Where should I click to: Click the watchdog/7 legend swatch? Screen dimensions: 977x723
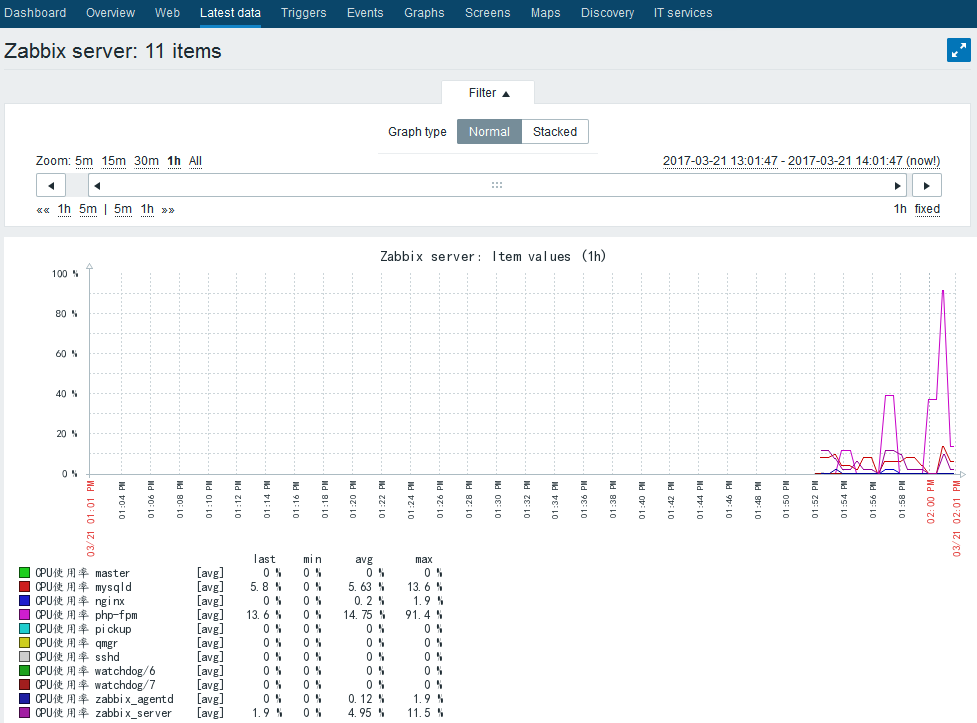[x=24, y=684]
